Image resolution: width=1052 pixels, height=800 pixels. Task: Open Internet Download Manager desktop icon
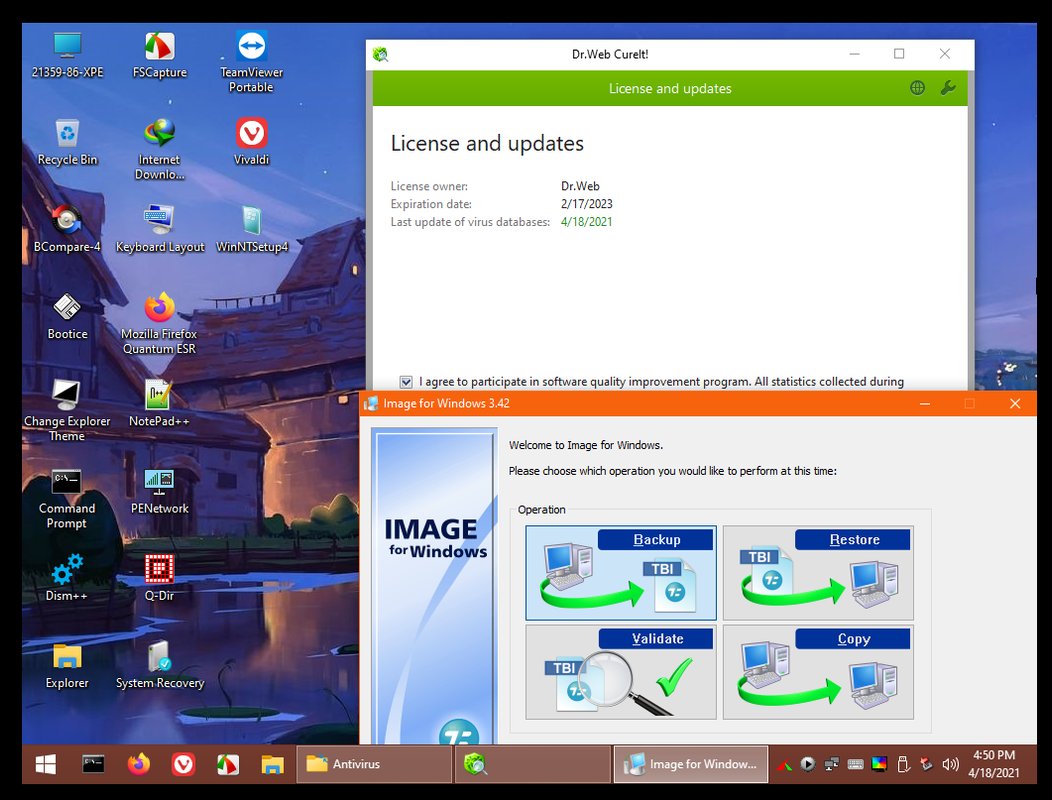[x=160, y=149]
